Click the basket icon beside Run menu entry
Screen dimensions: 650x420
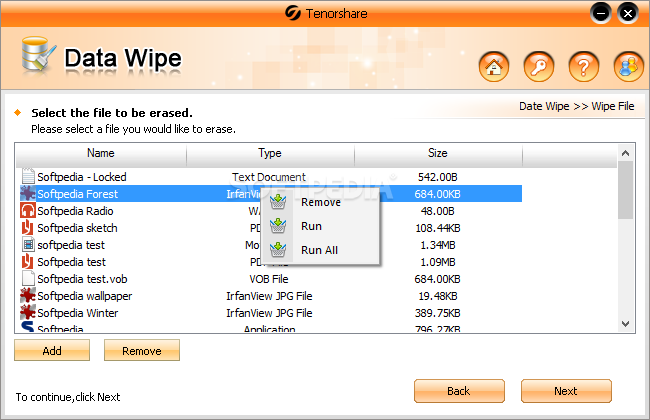(x=278, y=226)
